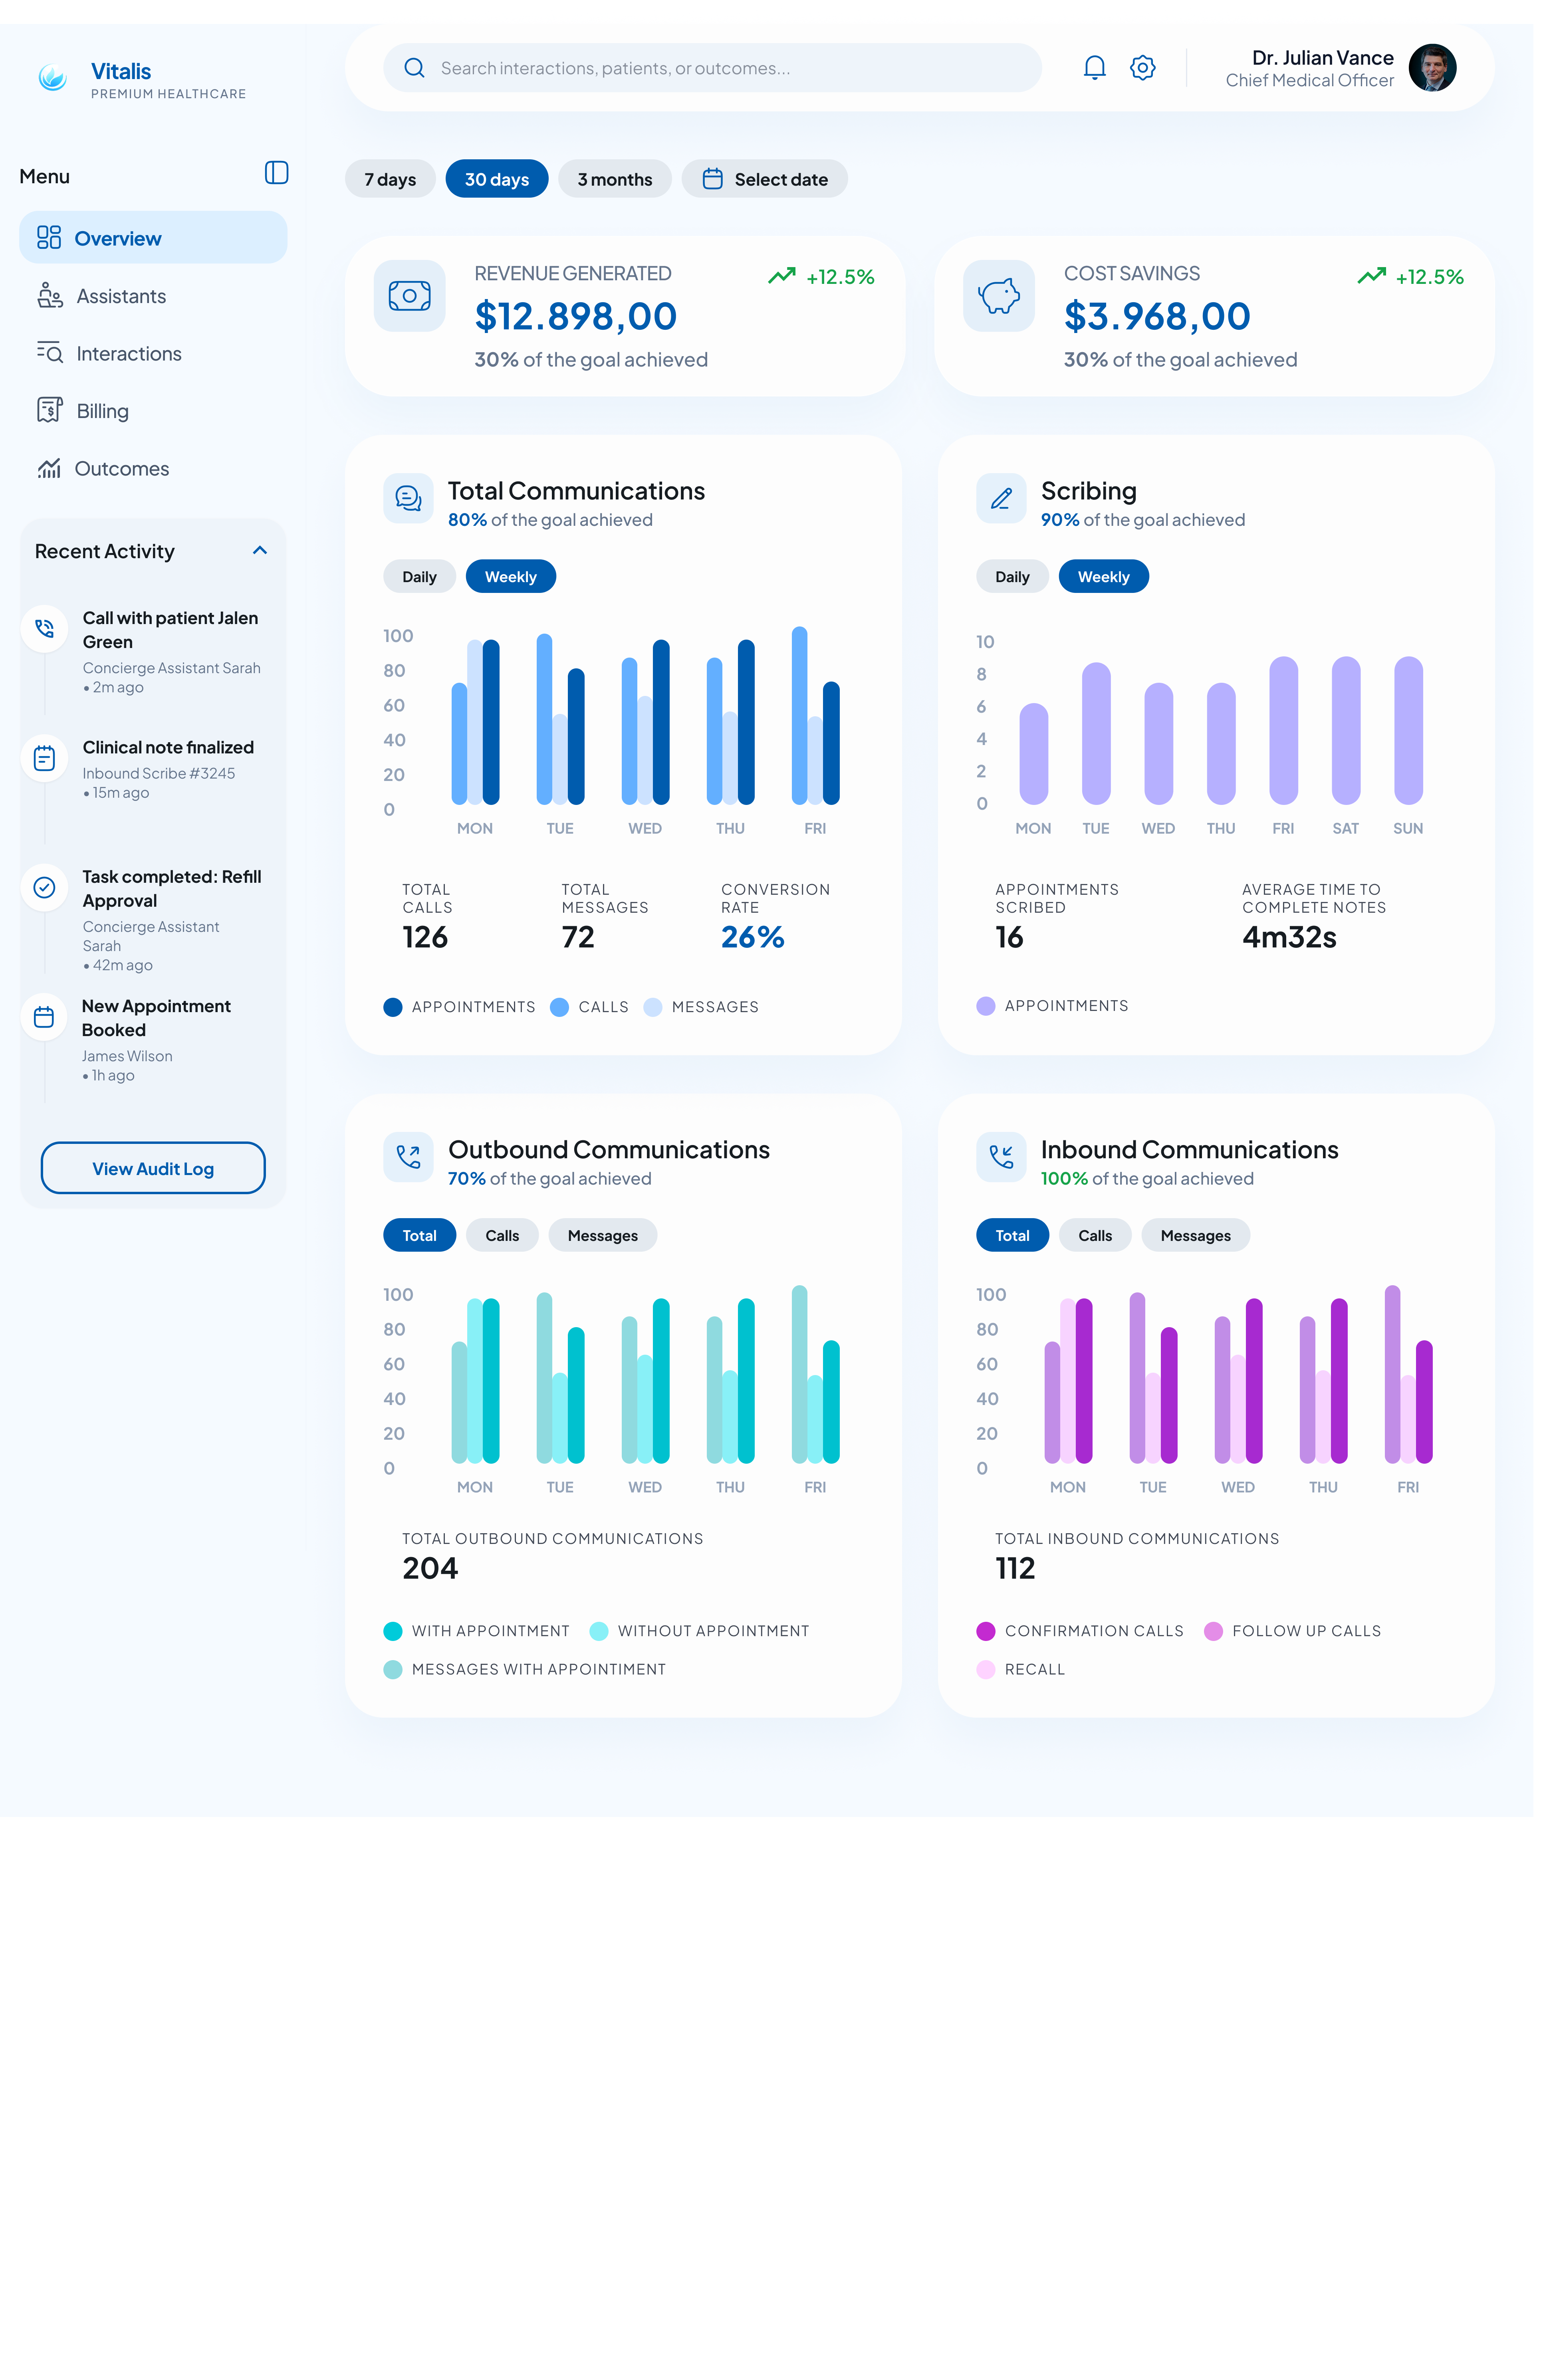Go to Overview in menu
Viewport: 1543px width, 2380px height.
tap(153, 237)
